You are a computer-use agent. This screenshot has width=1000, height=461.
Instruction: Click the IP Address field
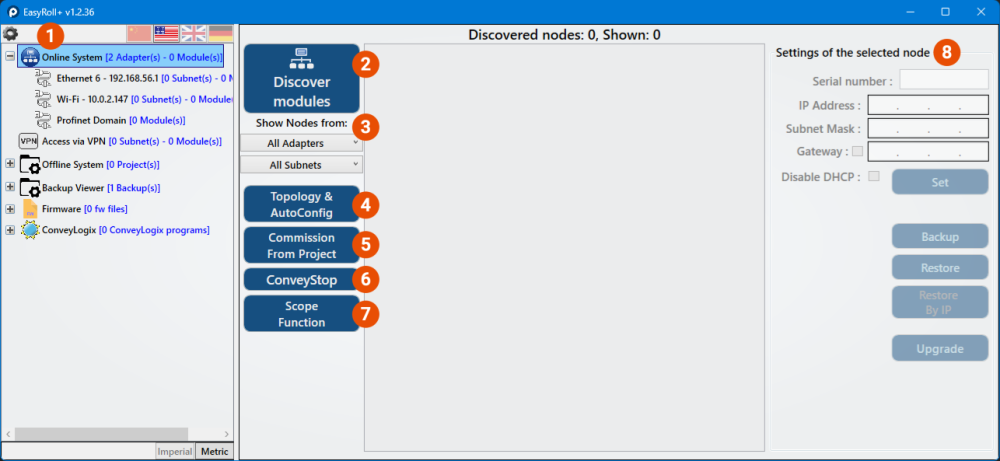tap(928, 105)
